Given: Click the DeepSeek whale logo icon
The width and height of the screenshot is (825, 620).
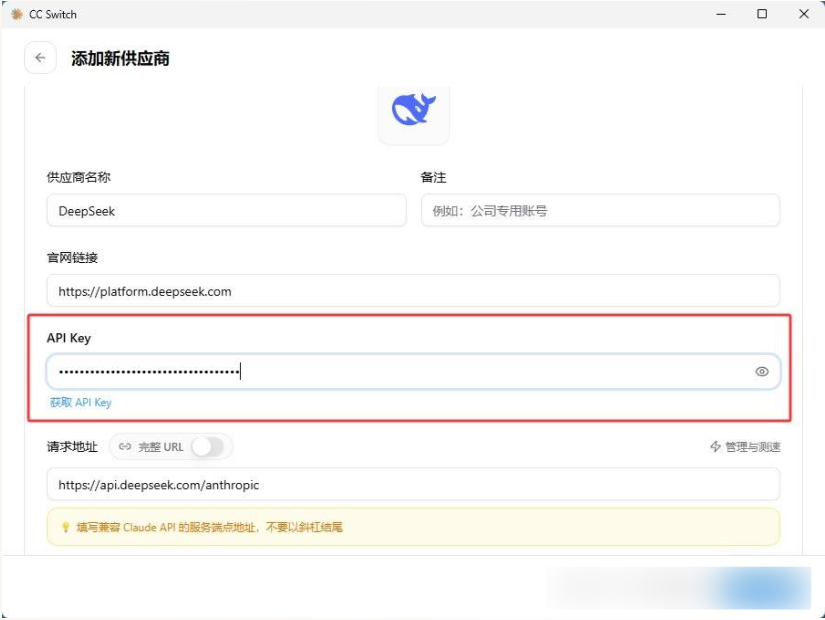Looking at the screenshot, I should [414, 109].
